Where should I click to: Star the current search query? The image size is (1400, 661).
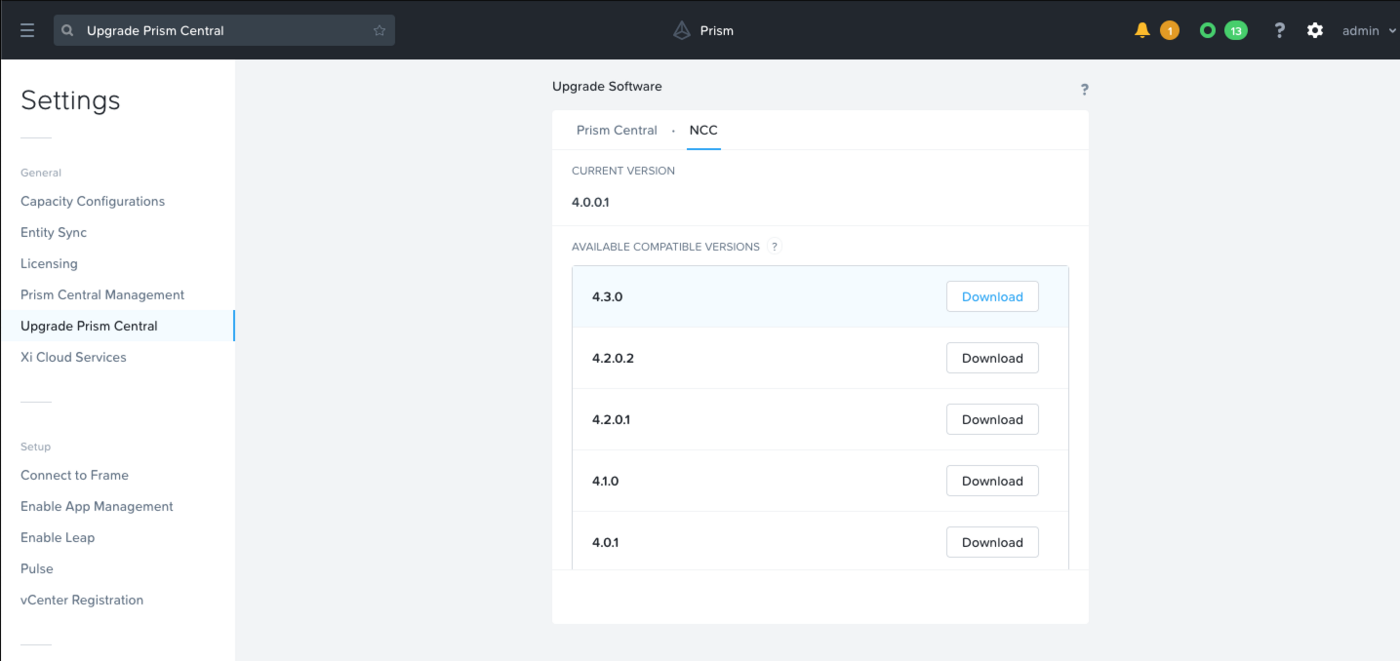click(379, 30)
